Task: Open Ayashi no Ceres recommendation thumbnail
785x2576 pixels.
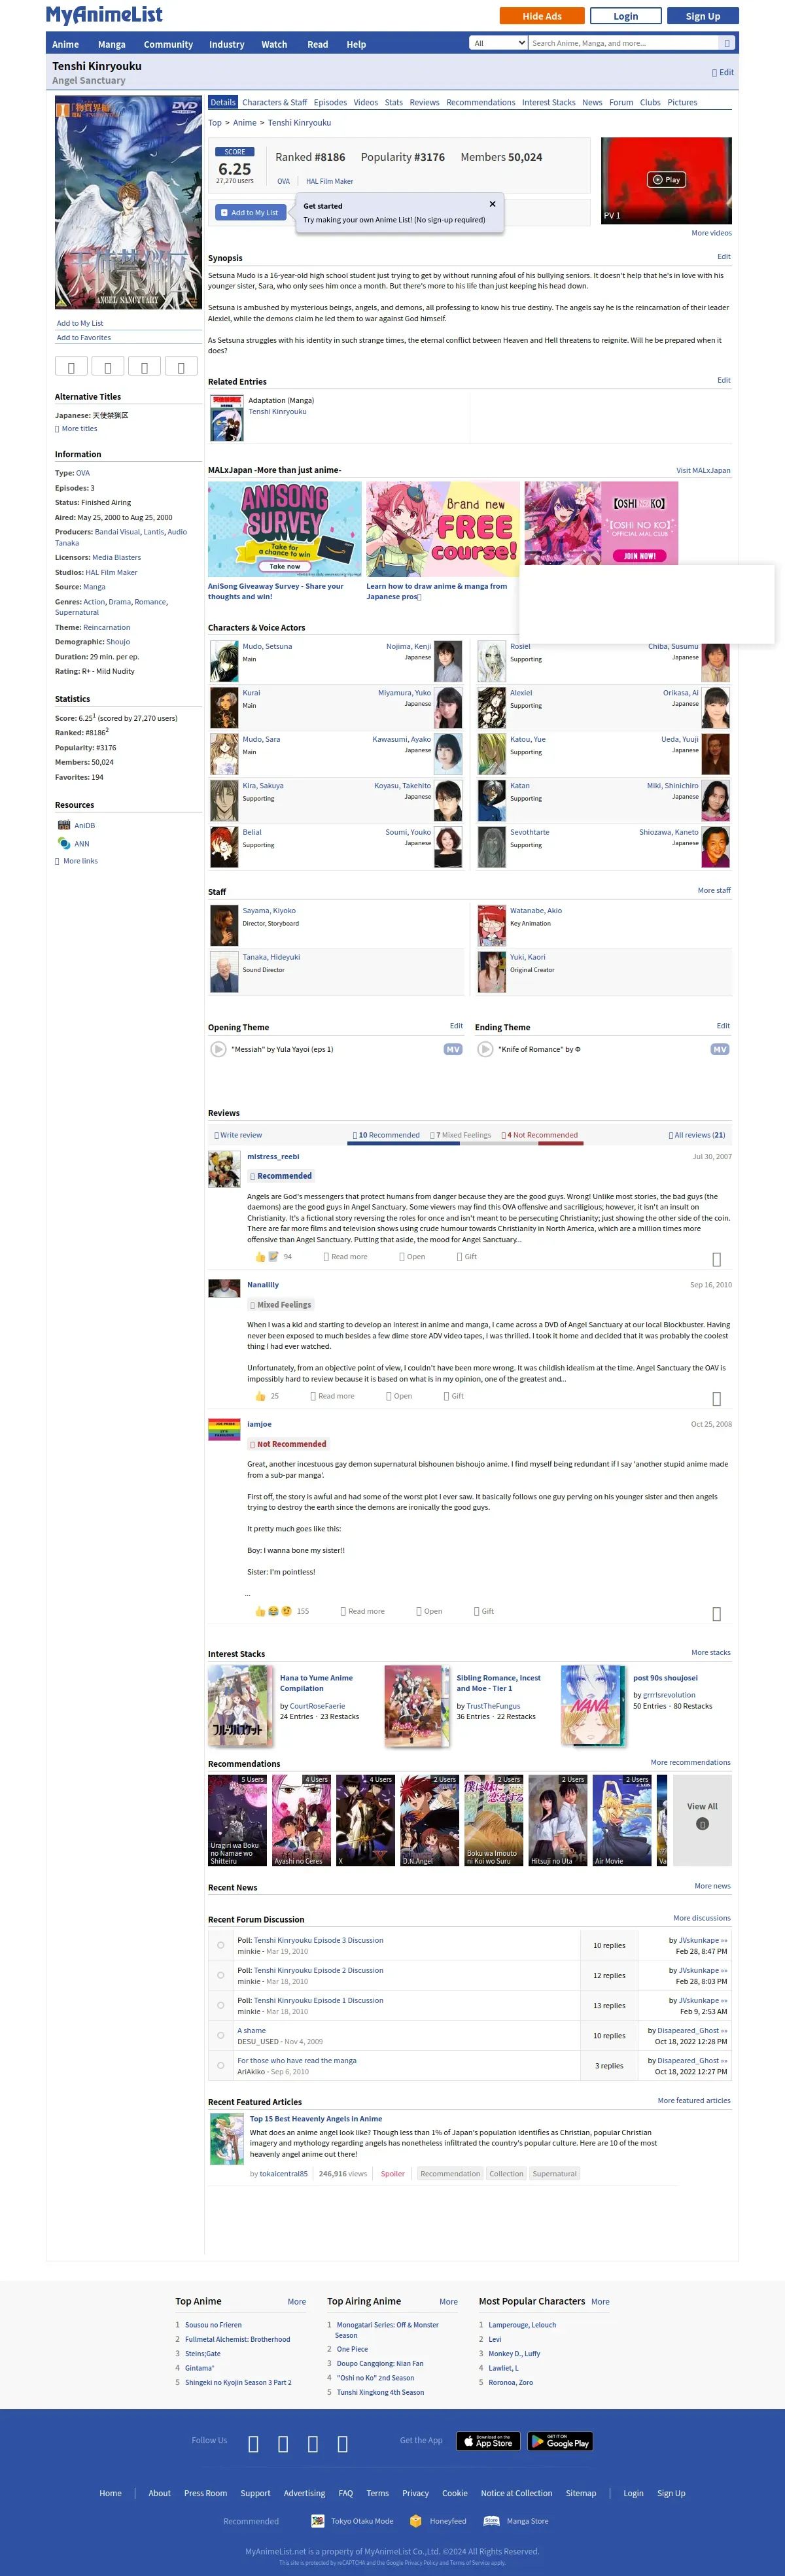Action: point(302,1821)
